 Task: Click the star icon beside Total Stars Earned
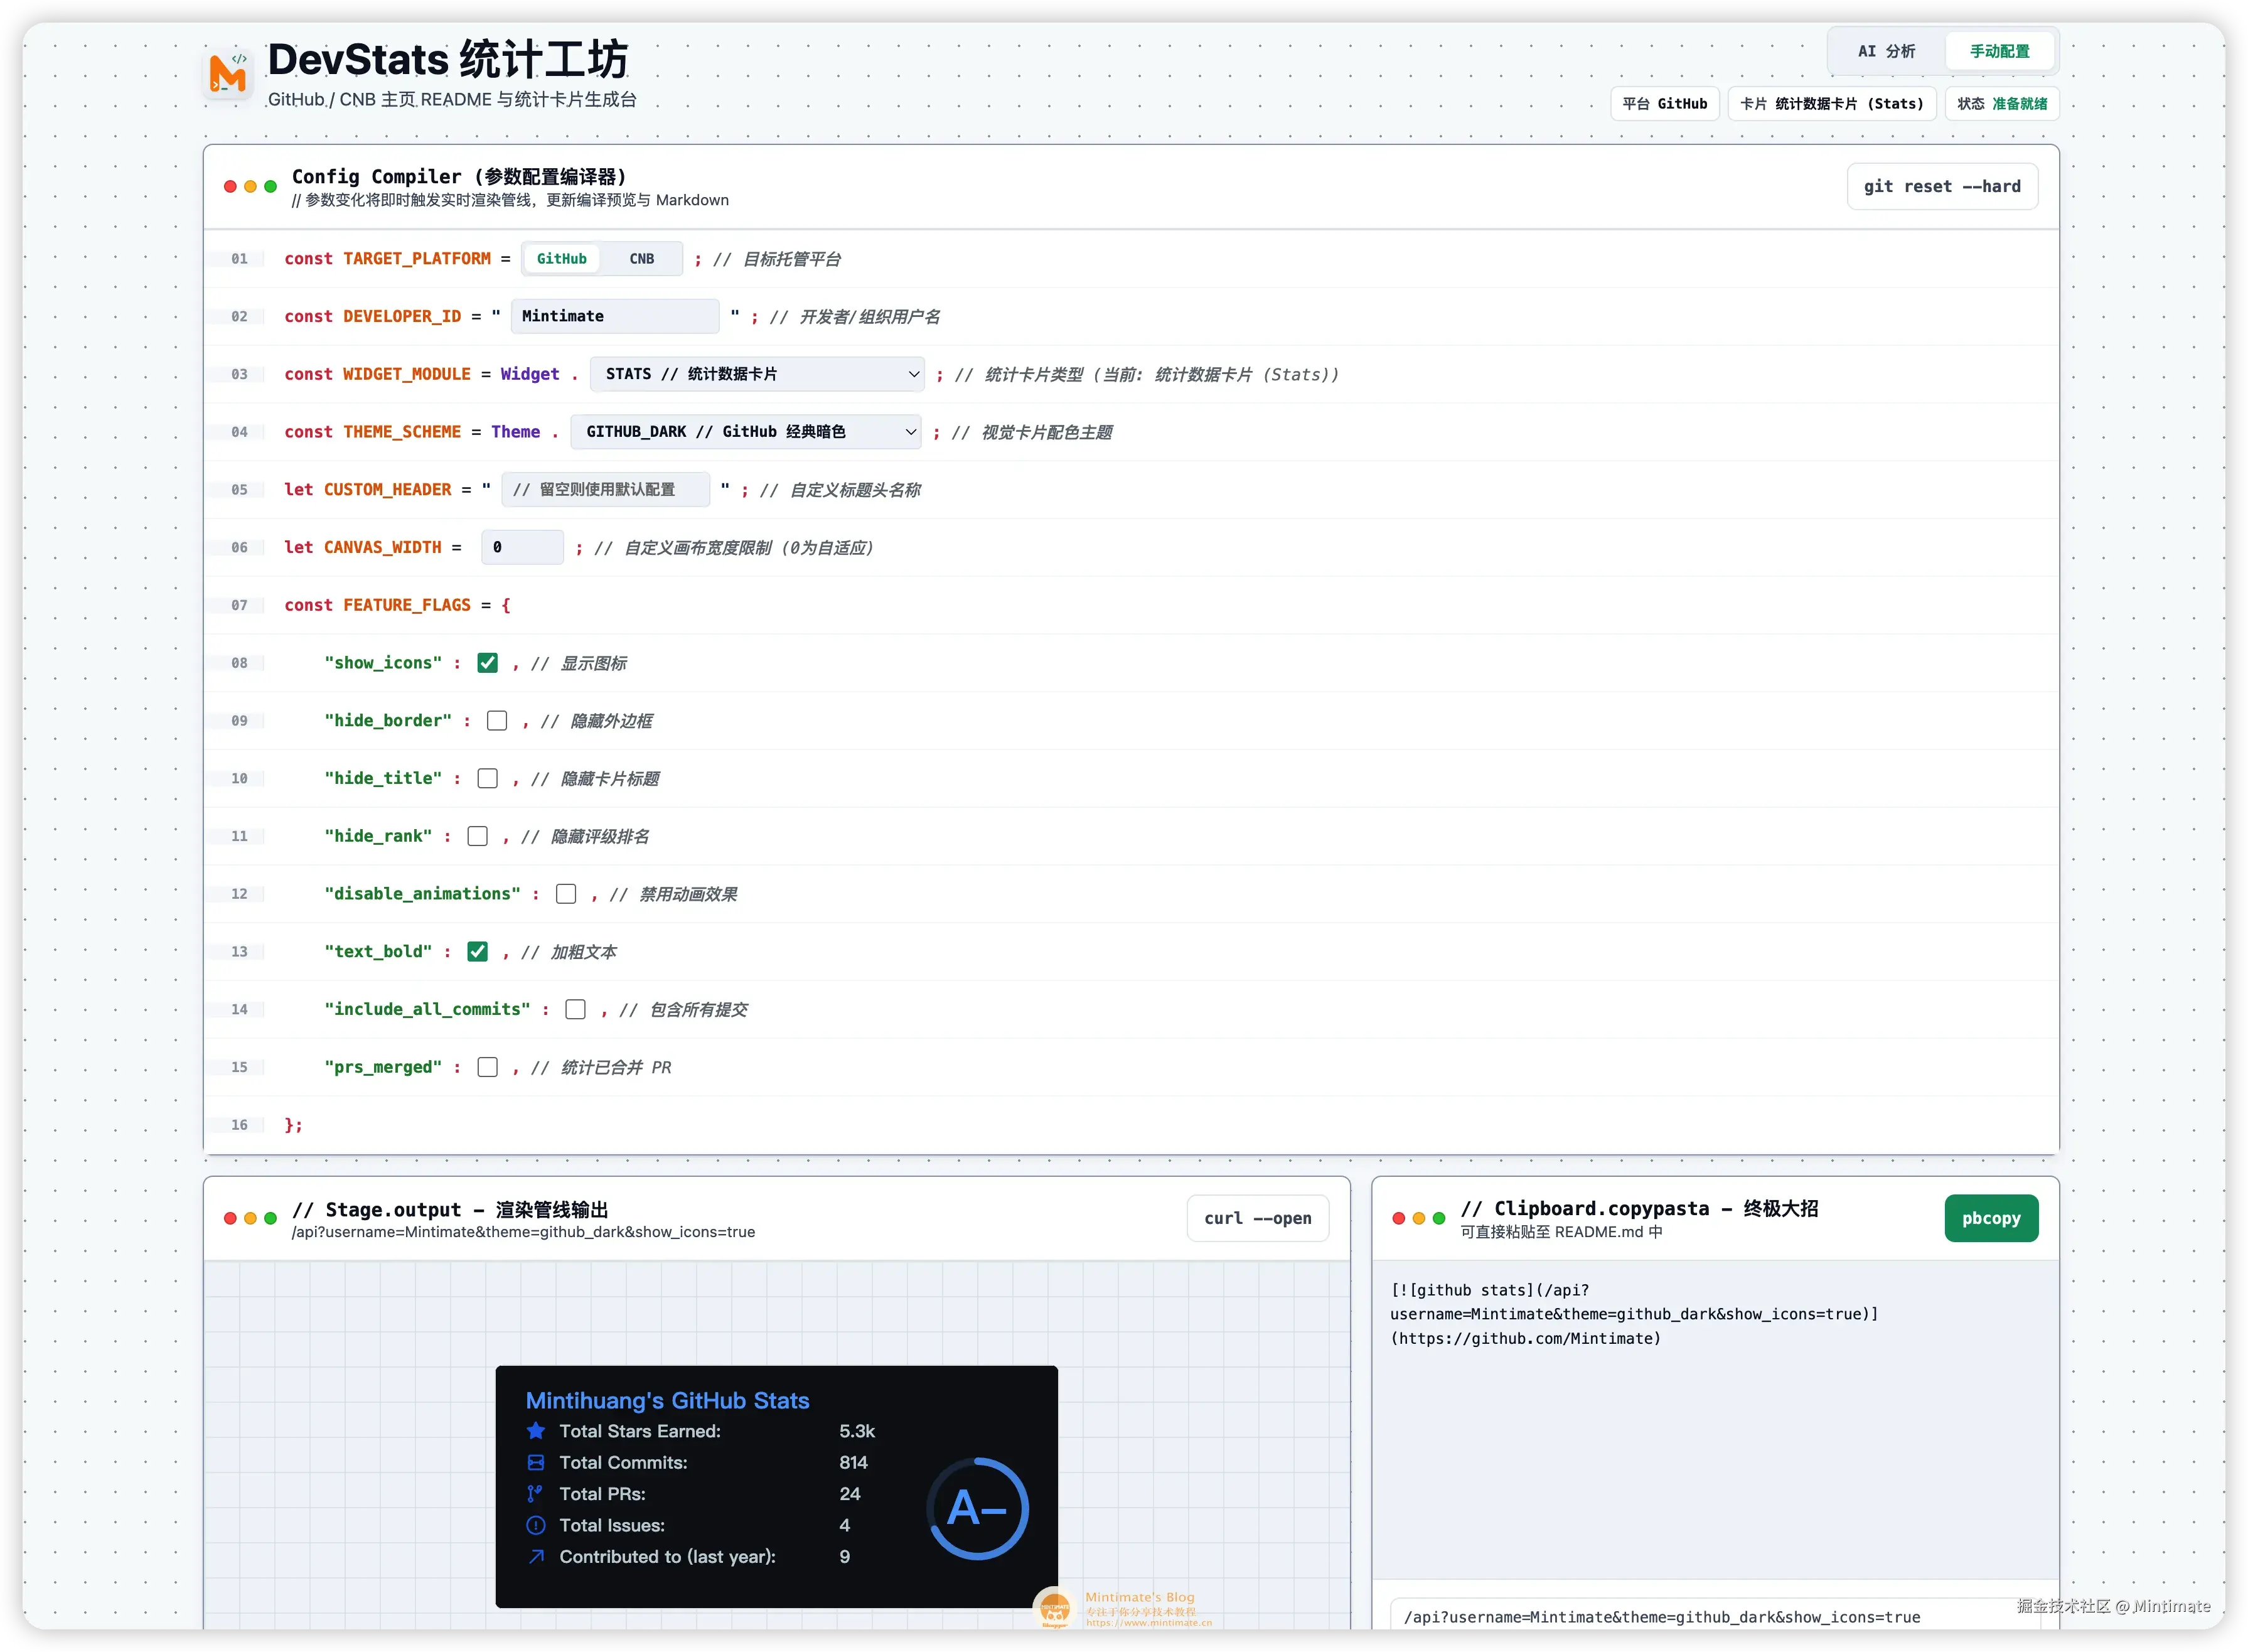click(x=536, y=1431)
